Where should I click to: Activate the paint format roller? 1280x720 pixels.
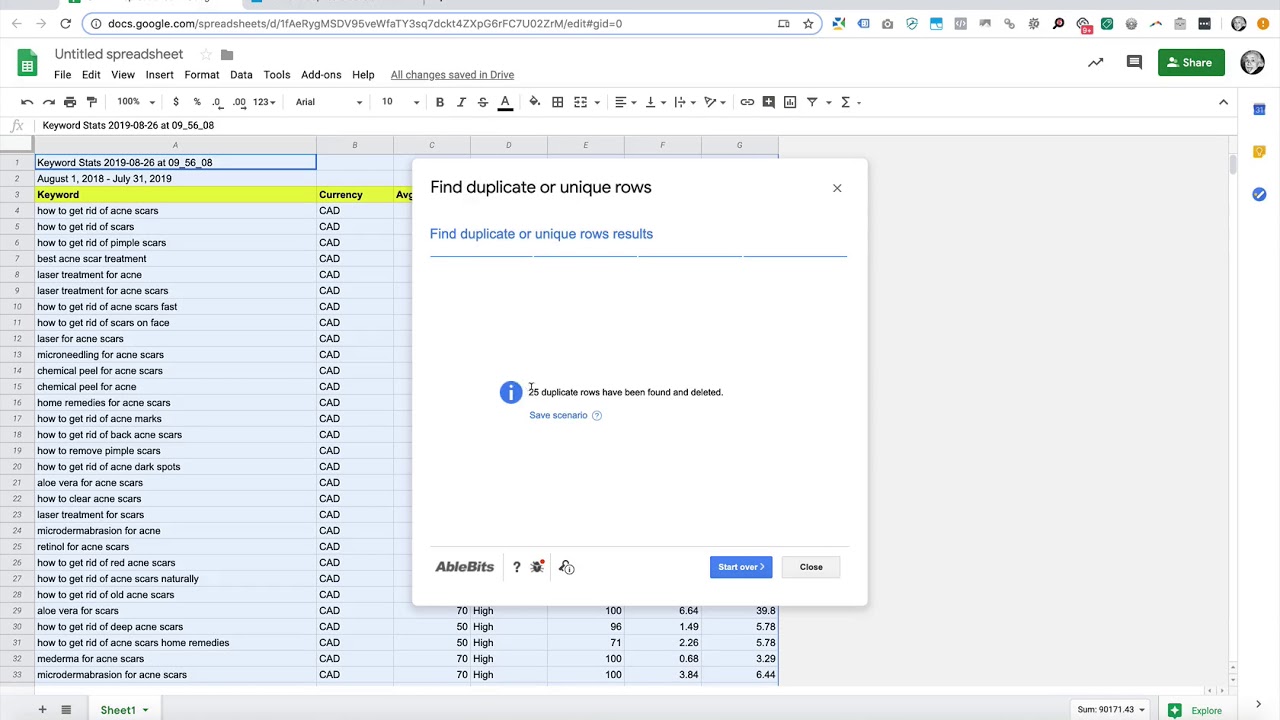click(91, 102)
